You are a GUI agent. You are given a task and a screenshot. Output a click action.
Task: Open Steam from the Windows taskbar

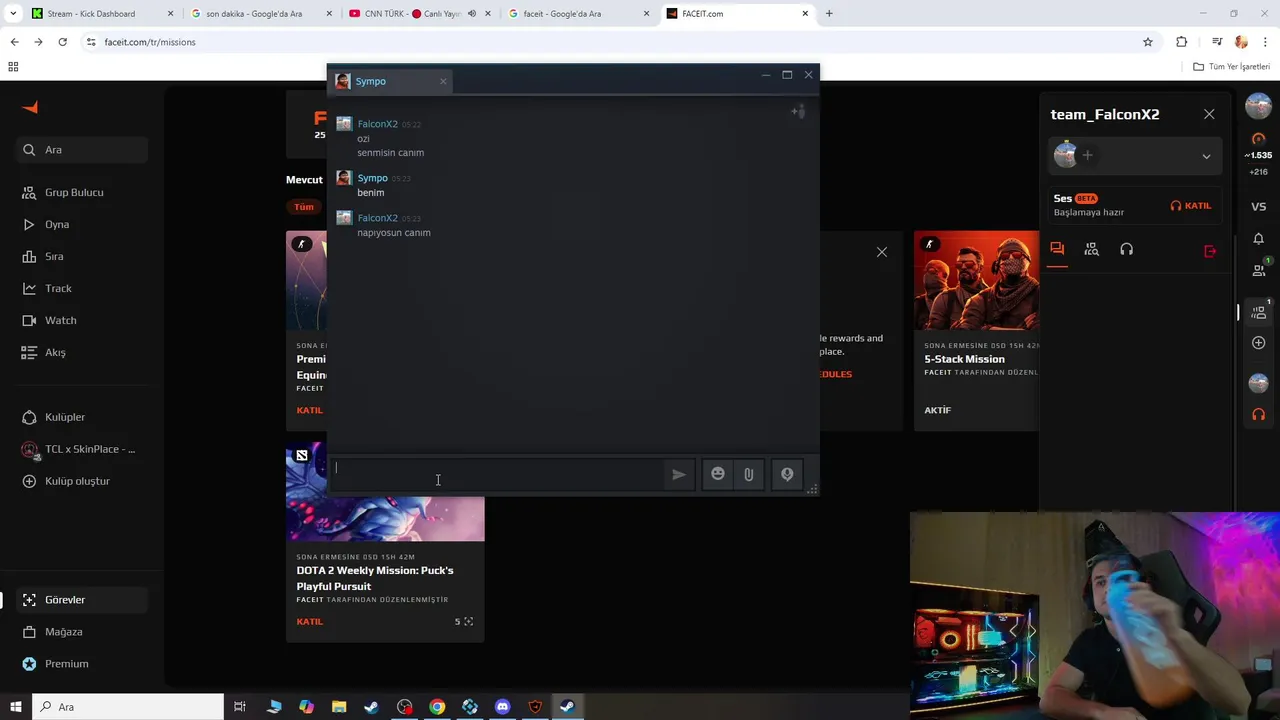(372, 707)
